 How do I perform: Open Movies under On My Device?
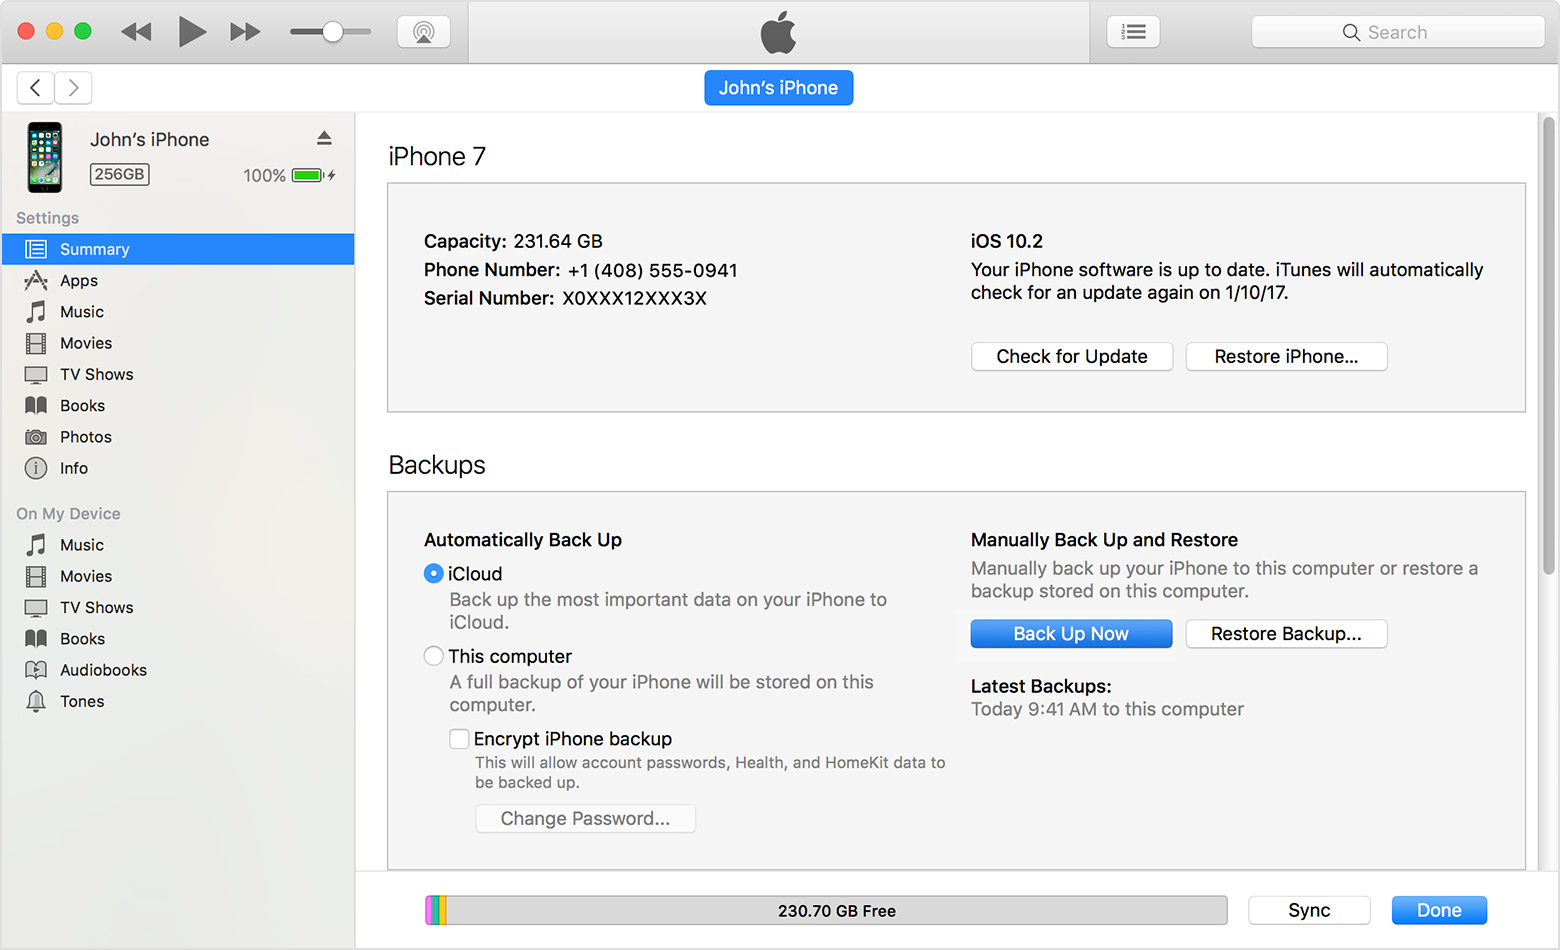178,576
